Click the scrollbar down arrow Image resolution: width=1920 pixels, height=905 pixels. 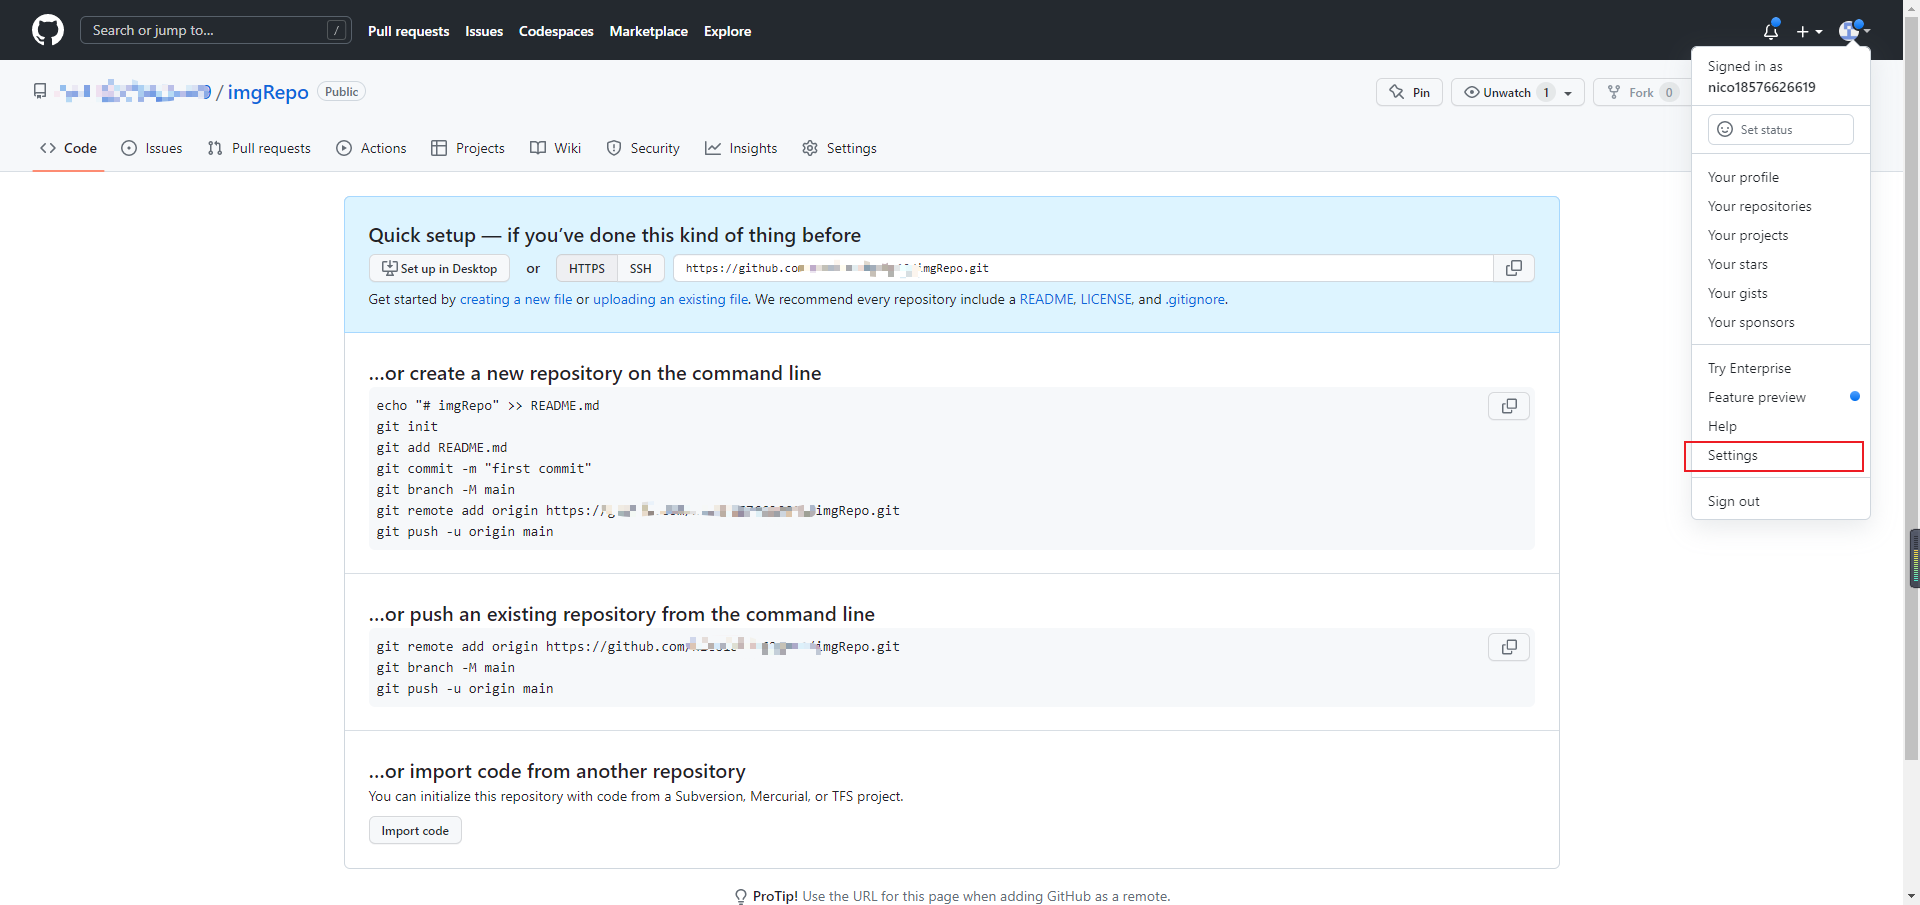click(1911, 896)
